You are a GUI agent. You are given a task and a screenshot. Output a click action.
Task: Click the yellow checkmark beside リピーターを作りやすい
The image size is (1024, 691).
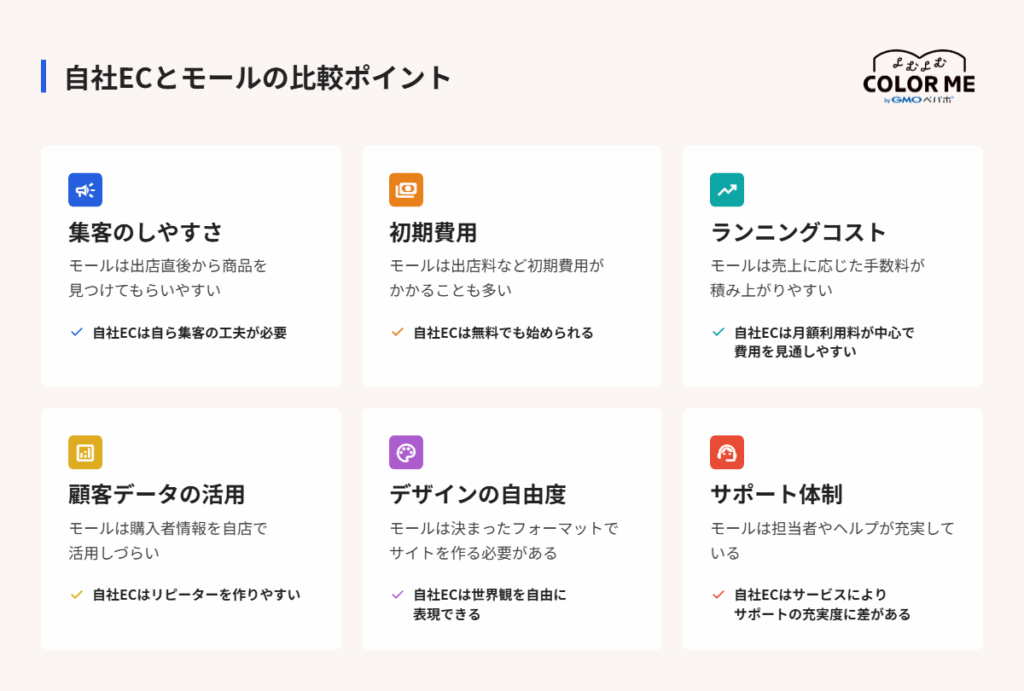coord(76,594)
